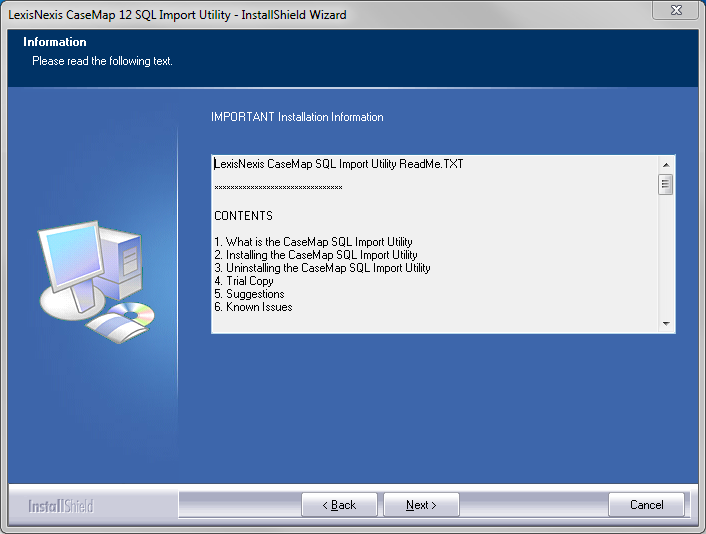Close the InstallShield Wizard window
The height and width of the screenshot is (534, 706).
pyautogui.click(x=676, y=10)
